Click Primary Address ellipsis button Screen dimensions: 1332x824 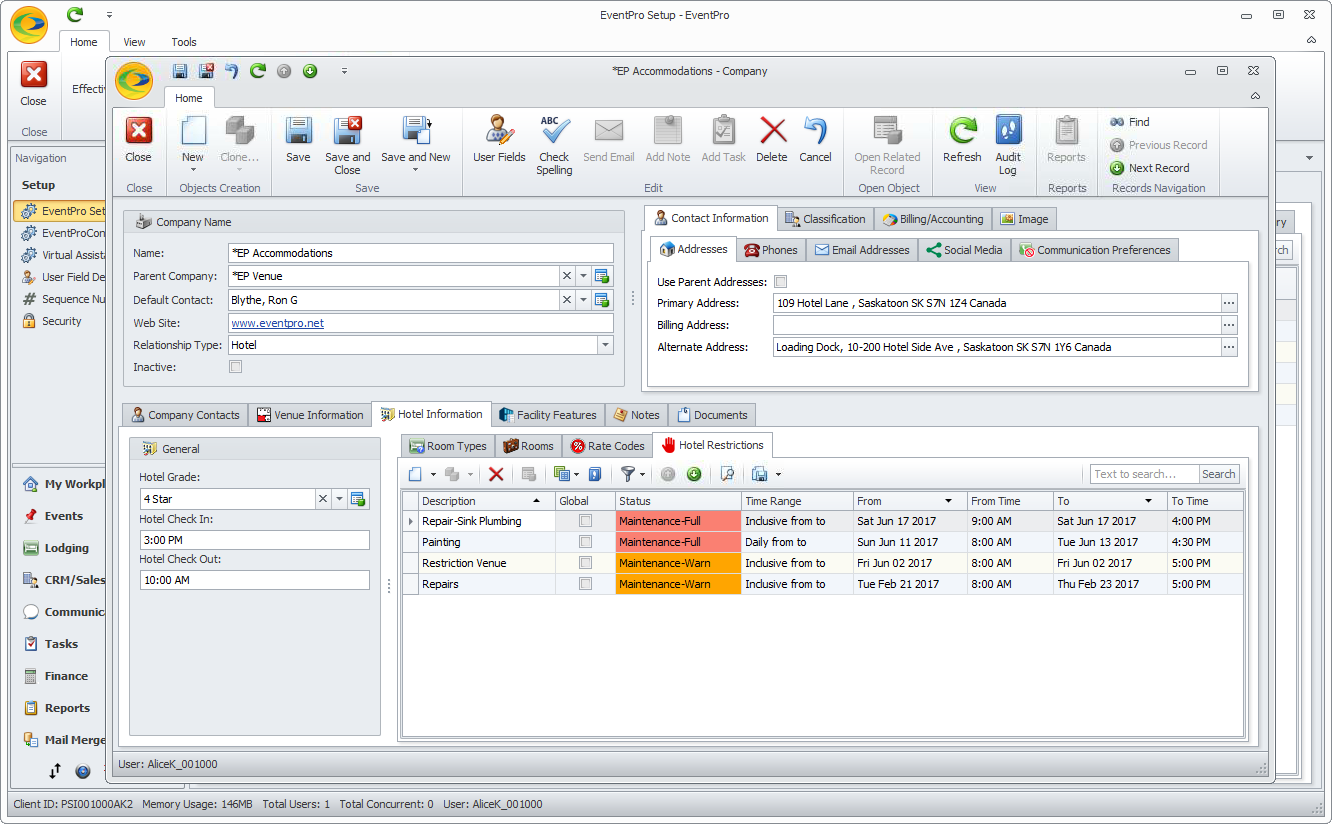(x=1229, y=303)
